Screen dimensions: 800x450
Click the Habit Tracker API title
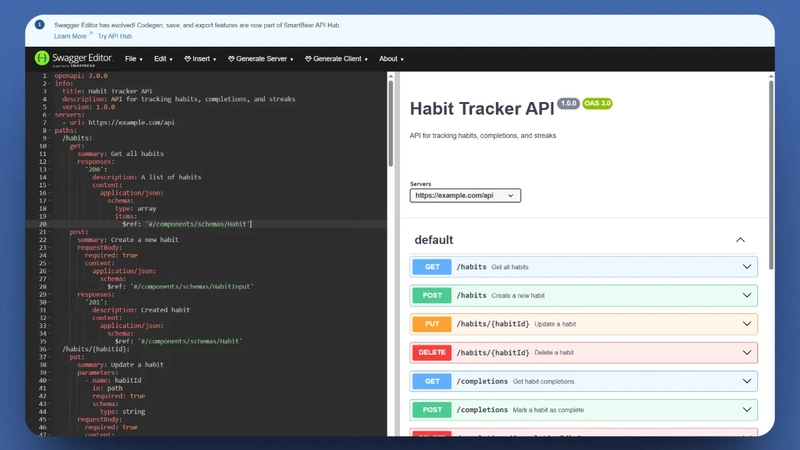[482, 109]
